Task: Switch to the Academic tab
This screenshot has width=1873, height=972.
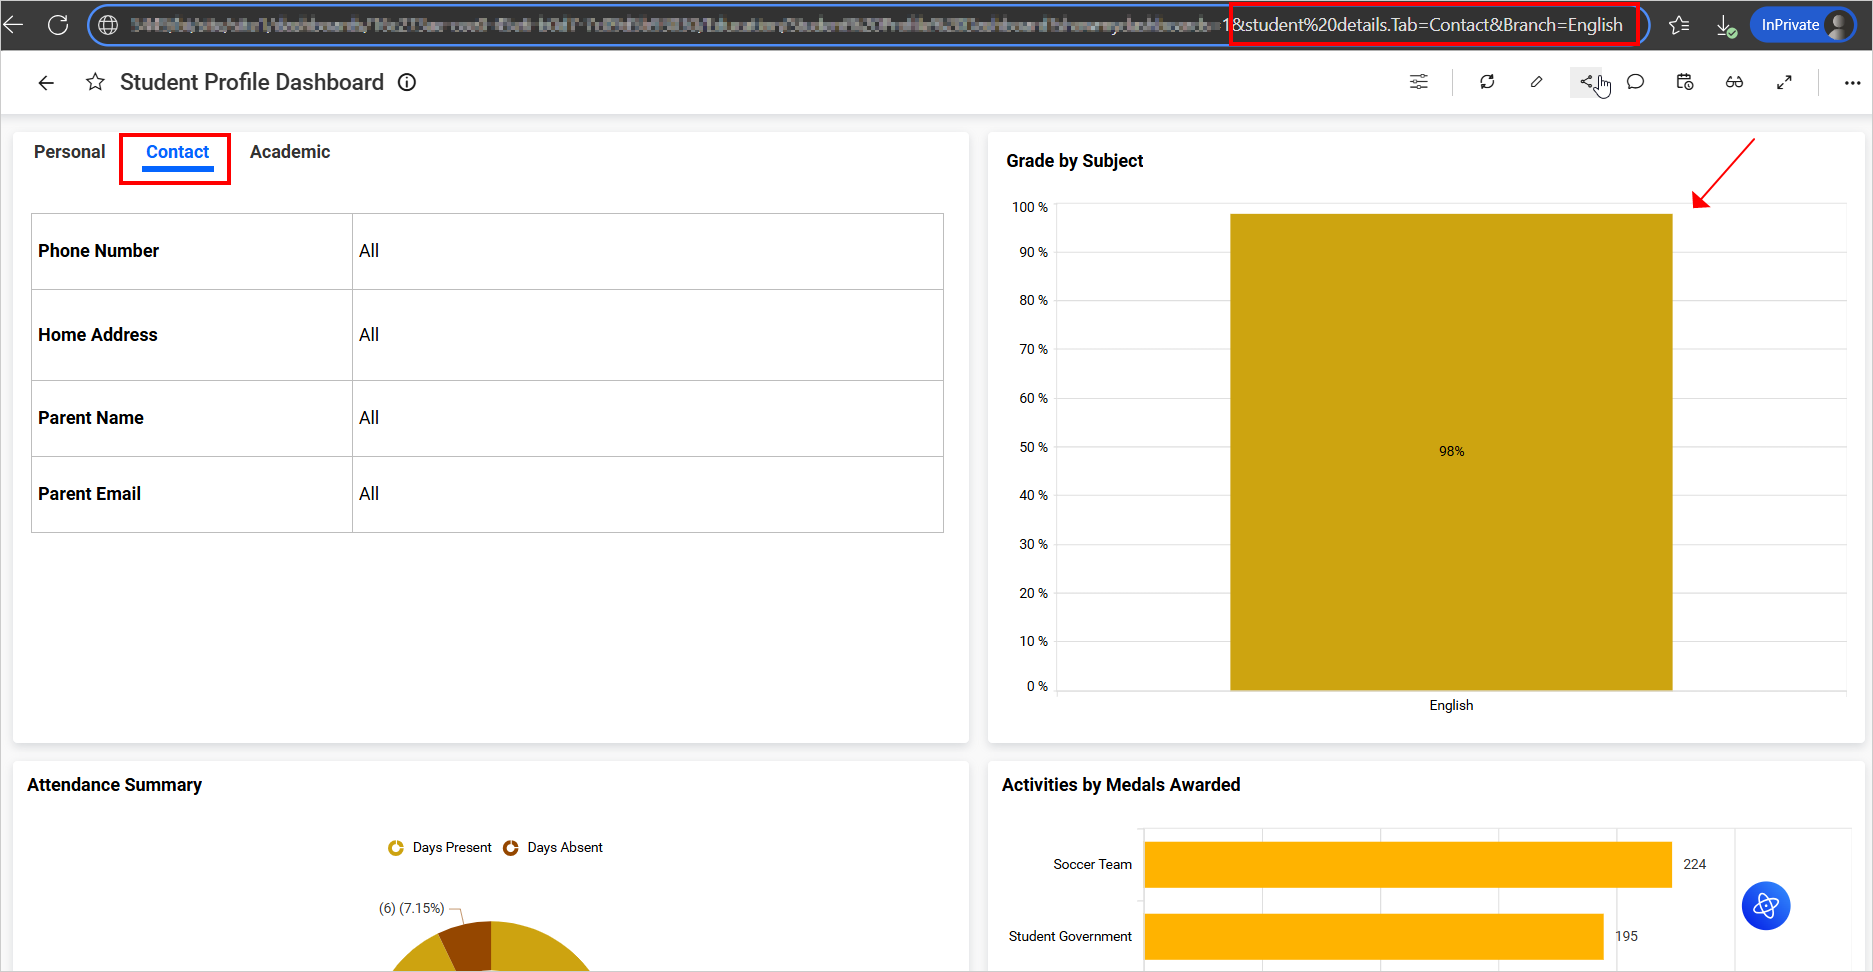Action: pyautogui.click(x=290, y=151)
